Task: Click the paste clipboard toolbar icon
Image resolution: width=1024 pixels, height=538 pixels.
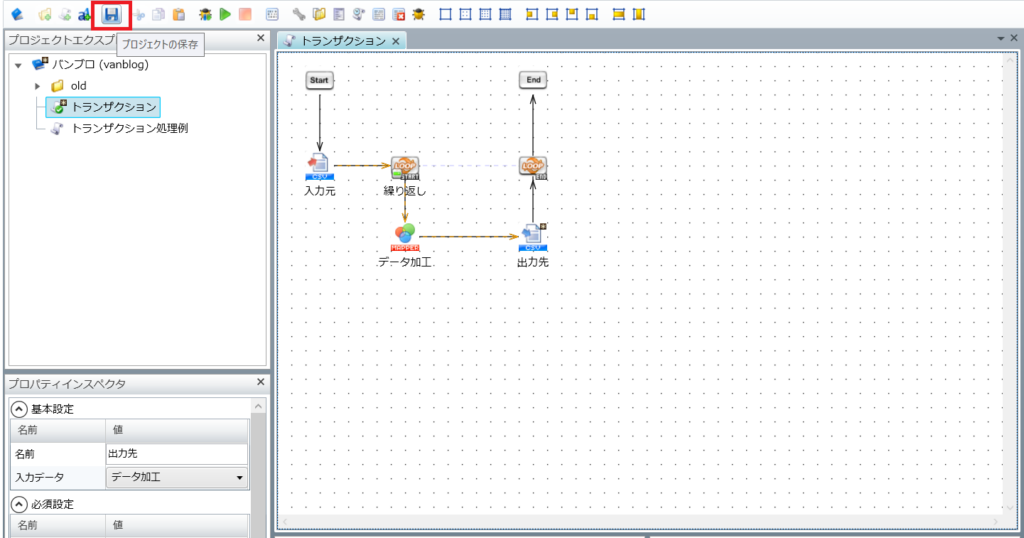Action: pos(178,15)
